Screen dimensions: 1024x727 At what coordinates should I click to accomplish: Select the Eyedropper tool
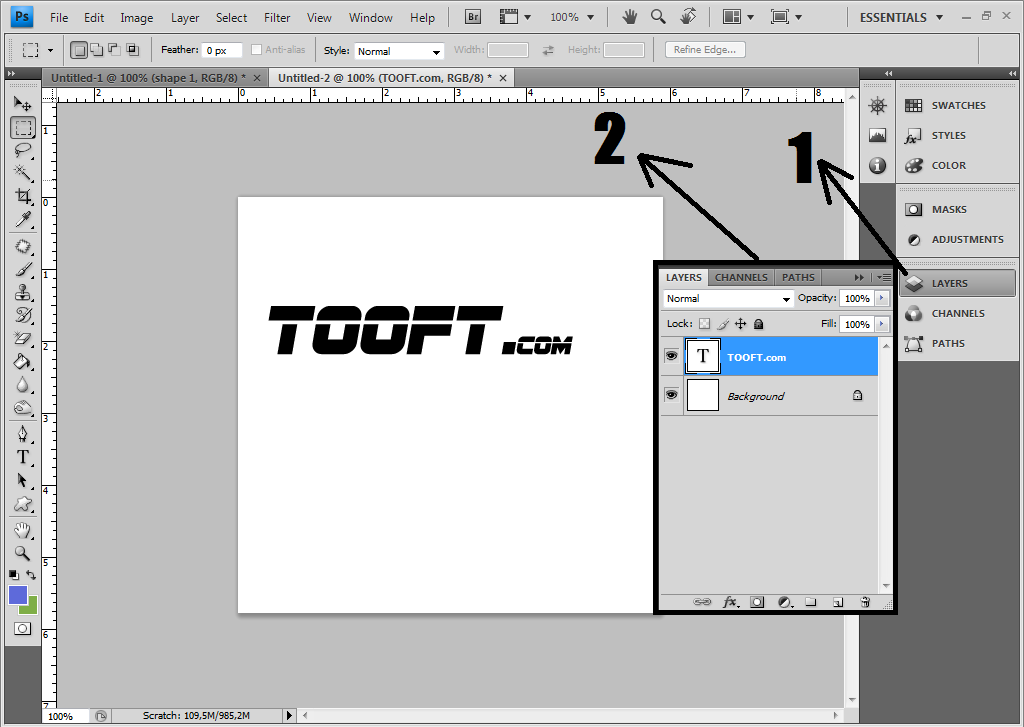click(23, 219)
